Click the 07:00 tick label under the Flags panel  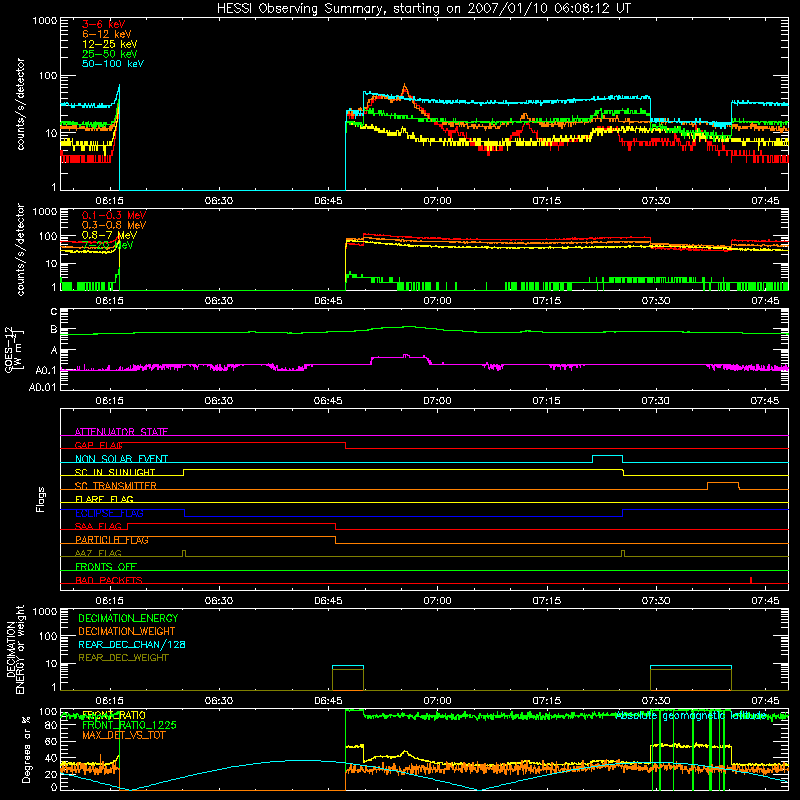coord(437,601)
